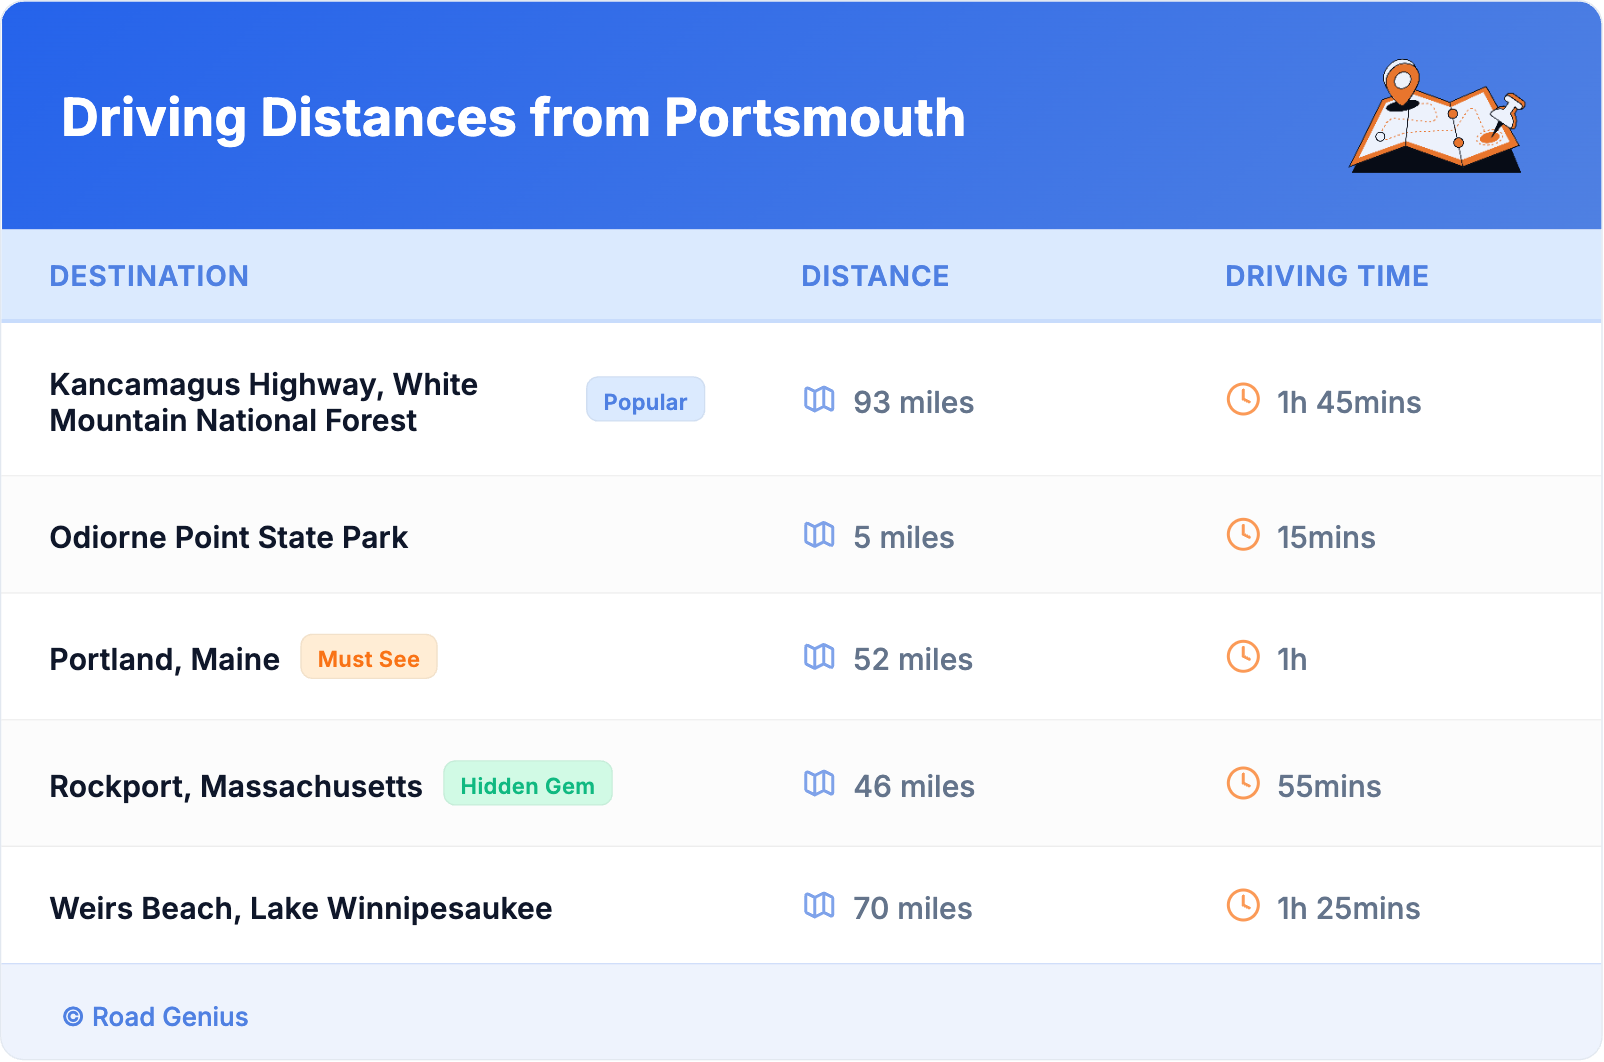1604x1062 pixels.
Task: Click the Distance column header
Action: [x=875, y=276]
